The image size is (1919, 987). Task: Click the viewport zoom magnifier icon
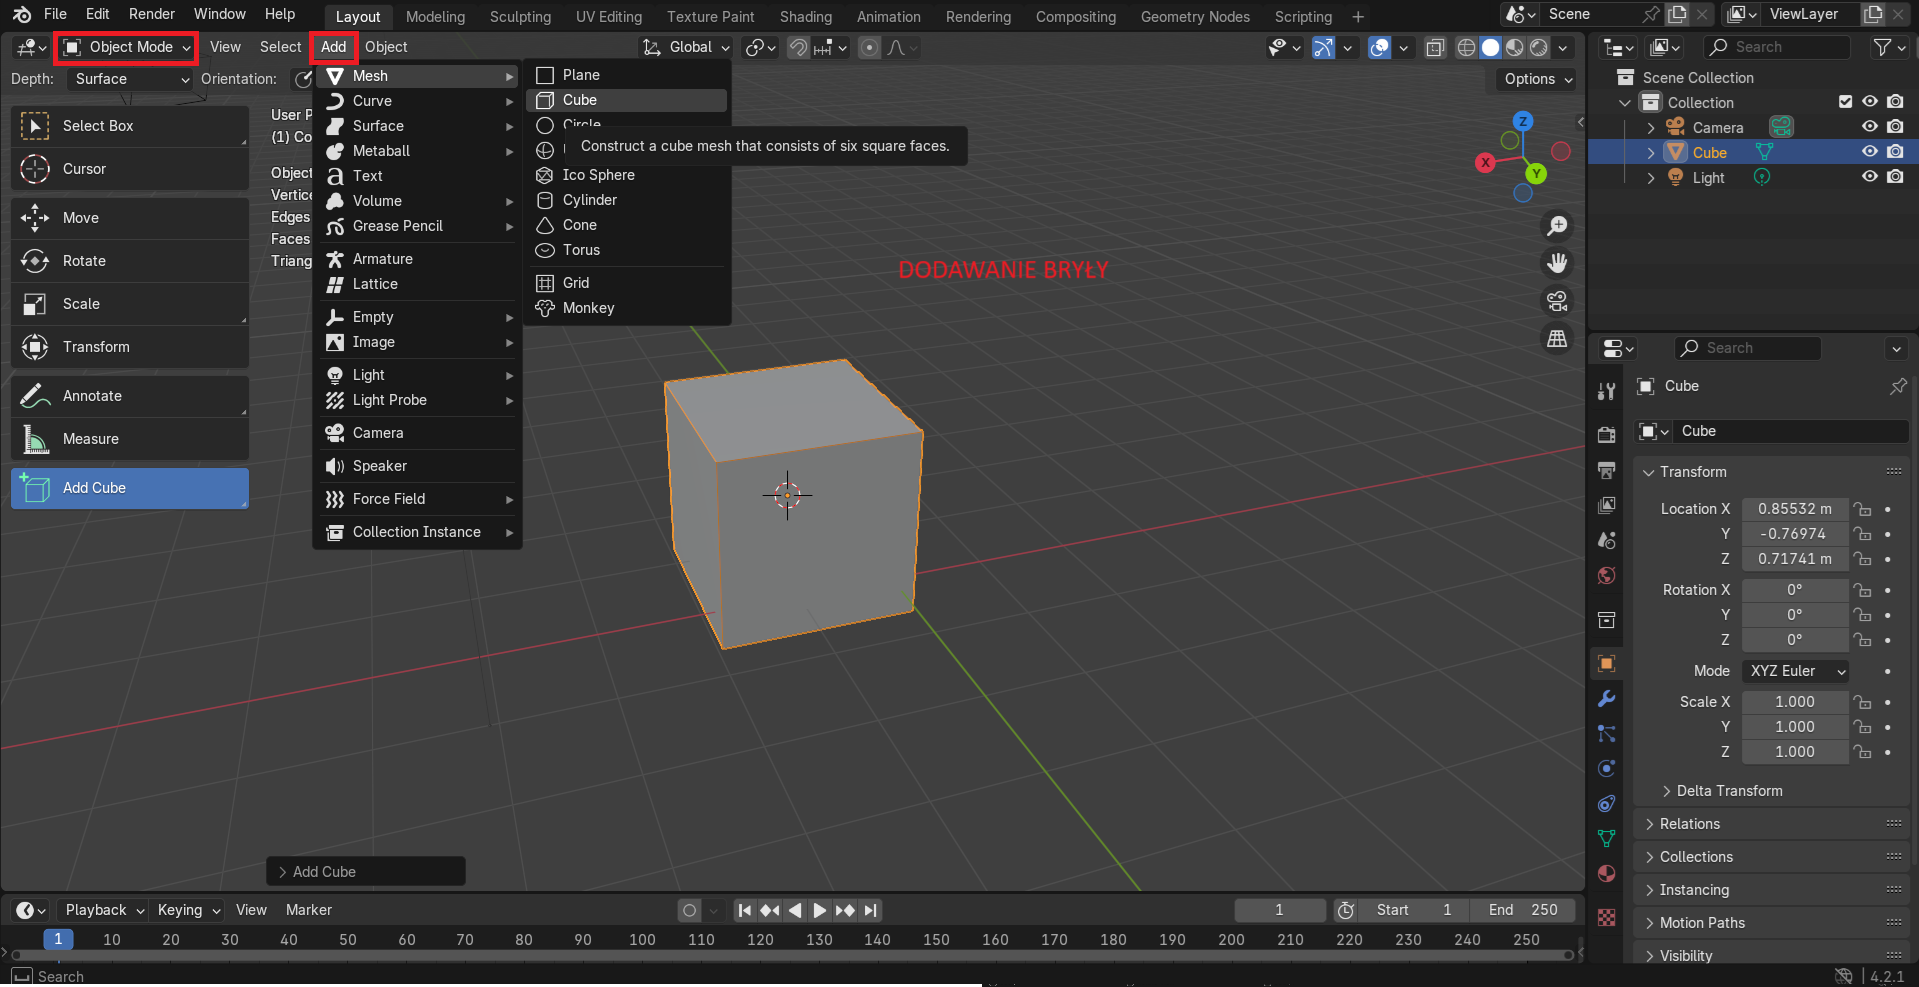click(1557, 226)
